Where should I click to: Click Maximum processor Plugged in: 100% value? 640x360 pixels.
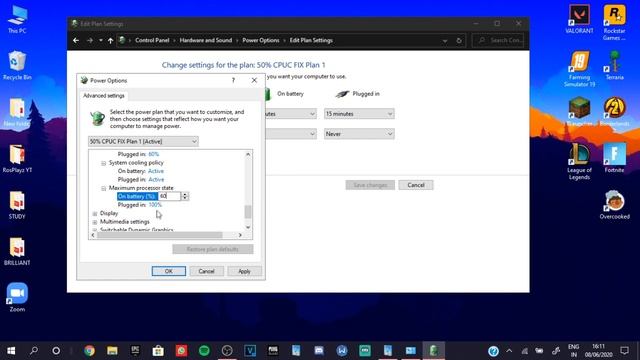[x=155, y=205]
